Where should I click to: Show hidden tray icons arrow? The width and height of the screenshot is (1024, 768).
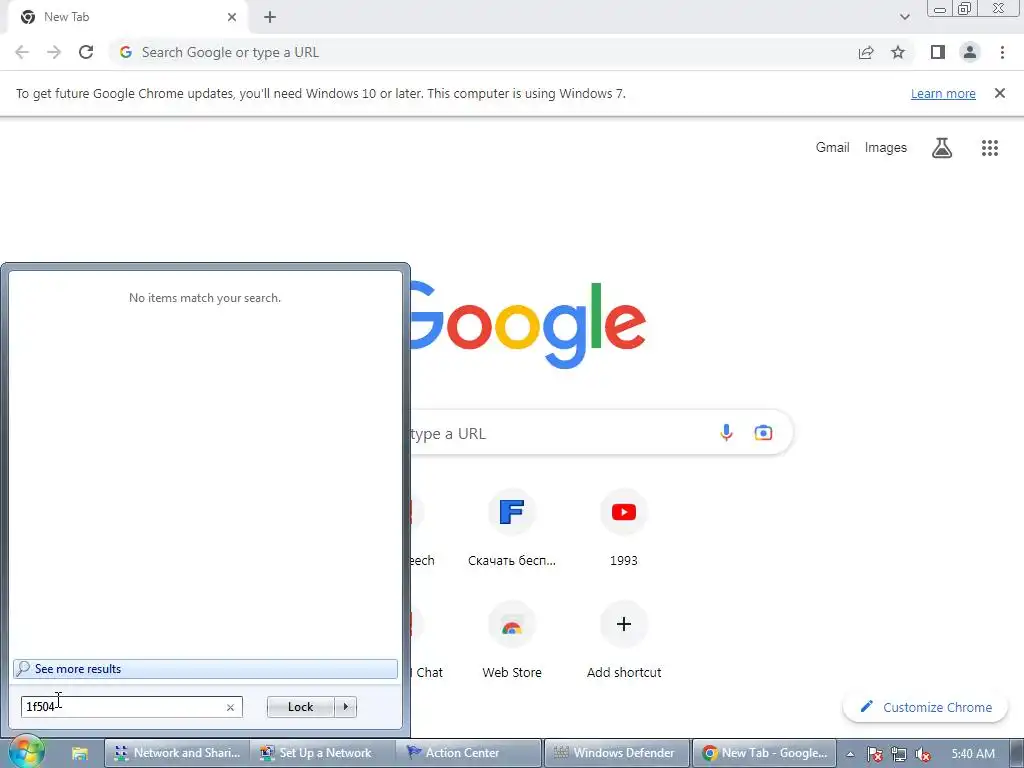[850, 754]
